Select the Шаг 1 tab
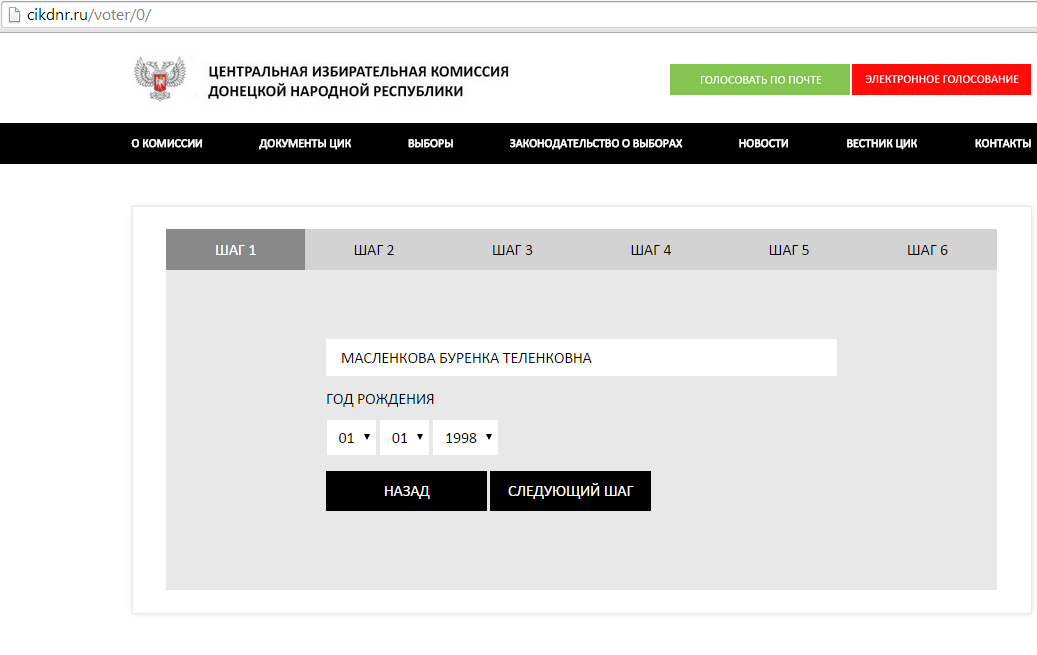 click(x=235, y=249)
